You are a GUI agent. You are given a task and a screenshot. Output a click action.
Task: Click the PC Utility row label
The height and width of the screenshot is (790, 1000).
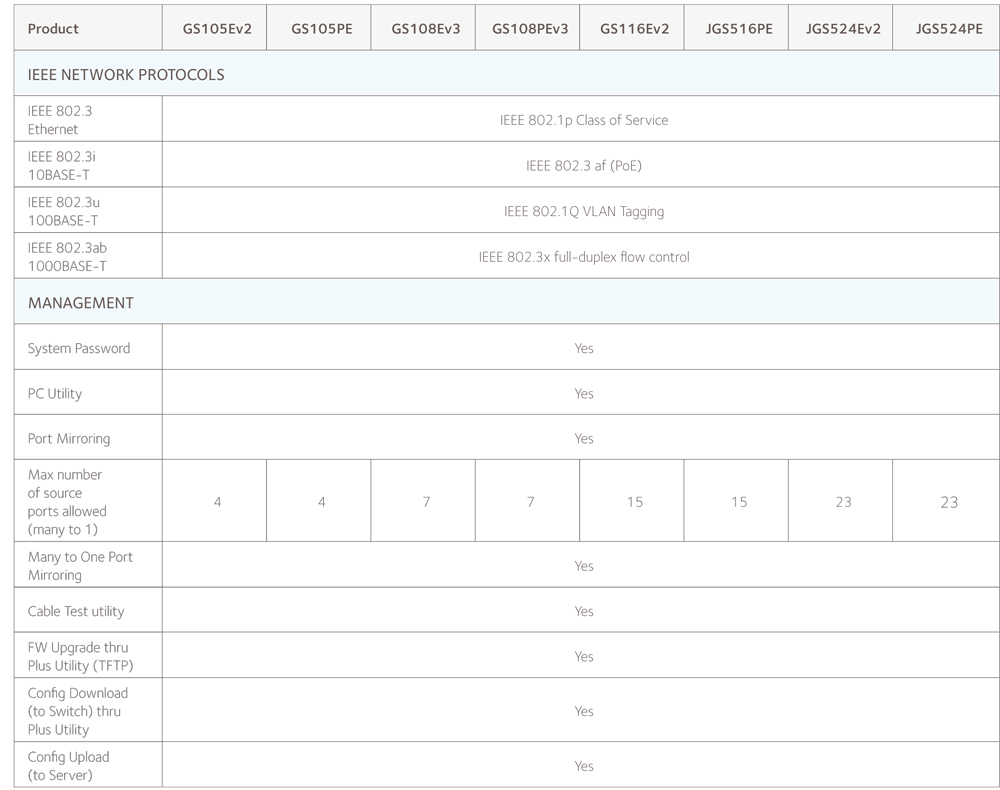click(x=55, y=393)
